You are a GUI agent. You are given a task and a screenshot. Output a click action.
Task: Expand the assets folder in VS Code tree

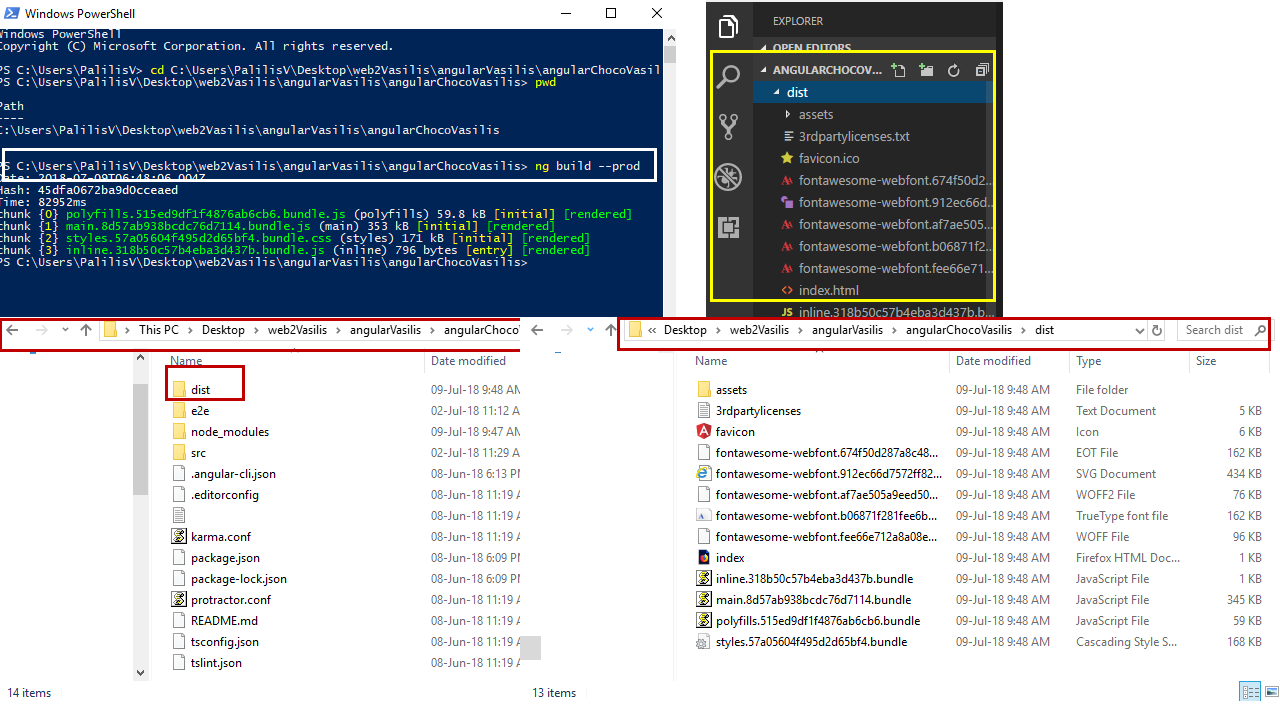point(788,114)
